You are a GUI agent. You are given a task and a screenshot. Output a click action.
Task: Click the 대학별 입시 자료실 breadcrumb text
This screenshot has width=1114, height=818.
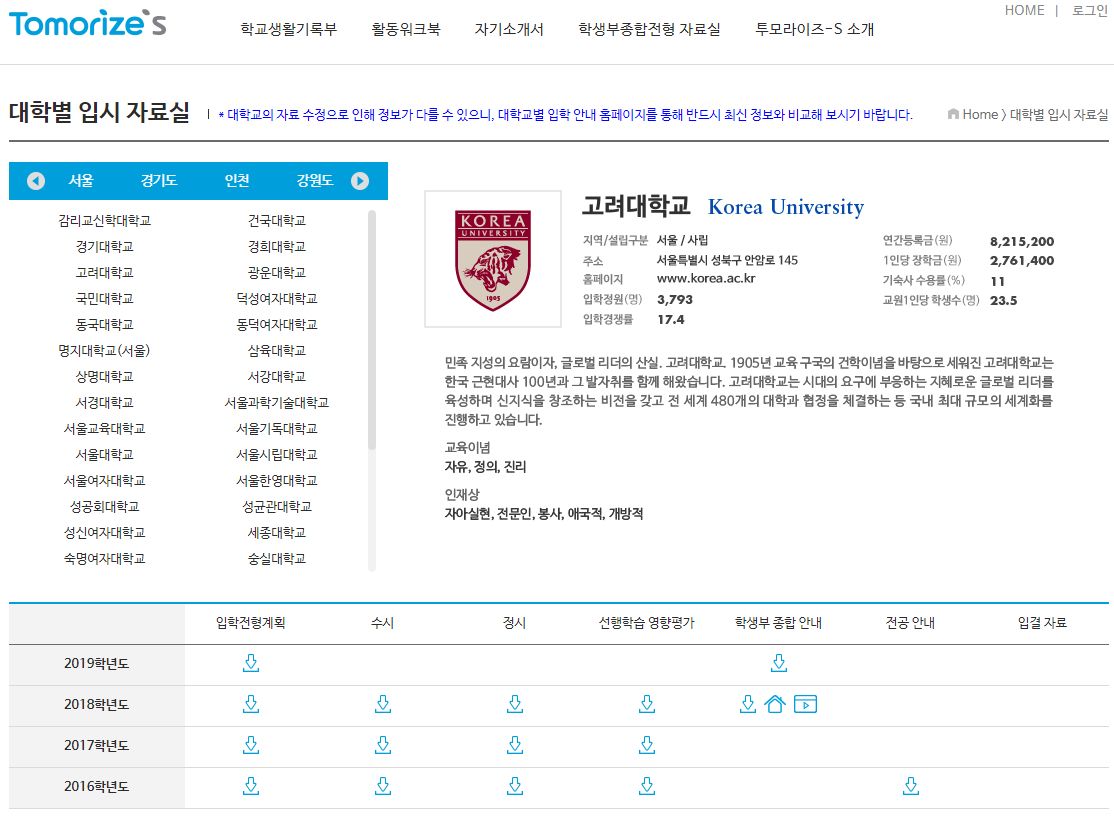click(x=1059, y=114)
